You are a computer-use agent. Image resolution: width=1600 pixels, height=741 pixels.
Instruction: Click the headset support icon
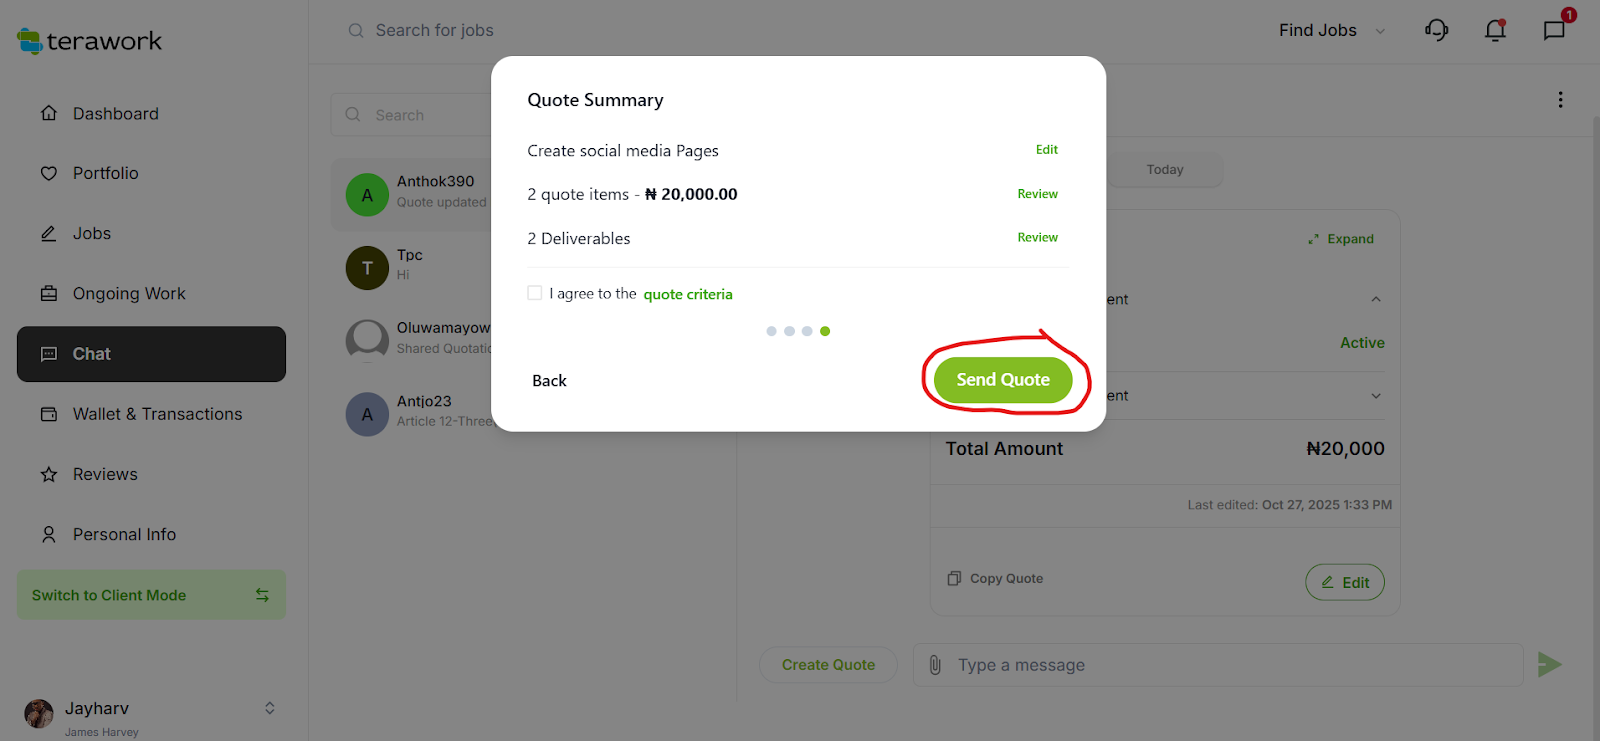[1436, 30]
